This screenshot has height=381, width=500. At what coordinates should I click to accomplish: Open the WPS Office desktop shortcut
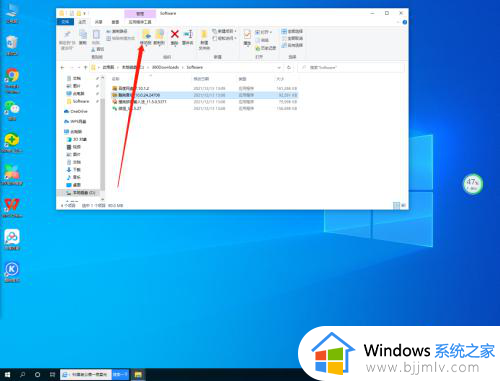[x=12, y=208]
